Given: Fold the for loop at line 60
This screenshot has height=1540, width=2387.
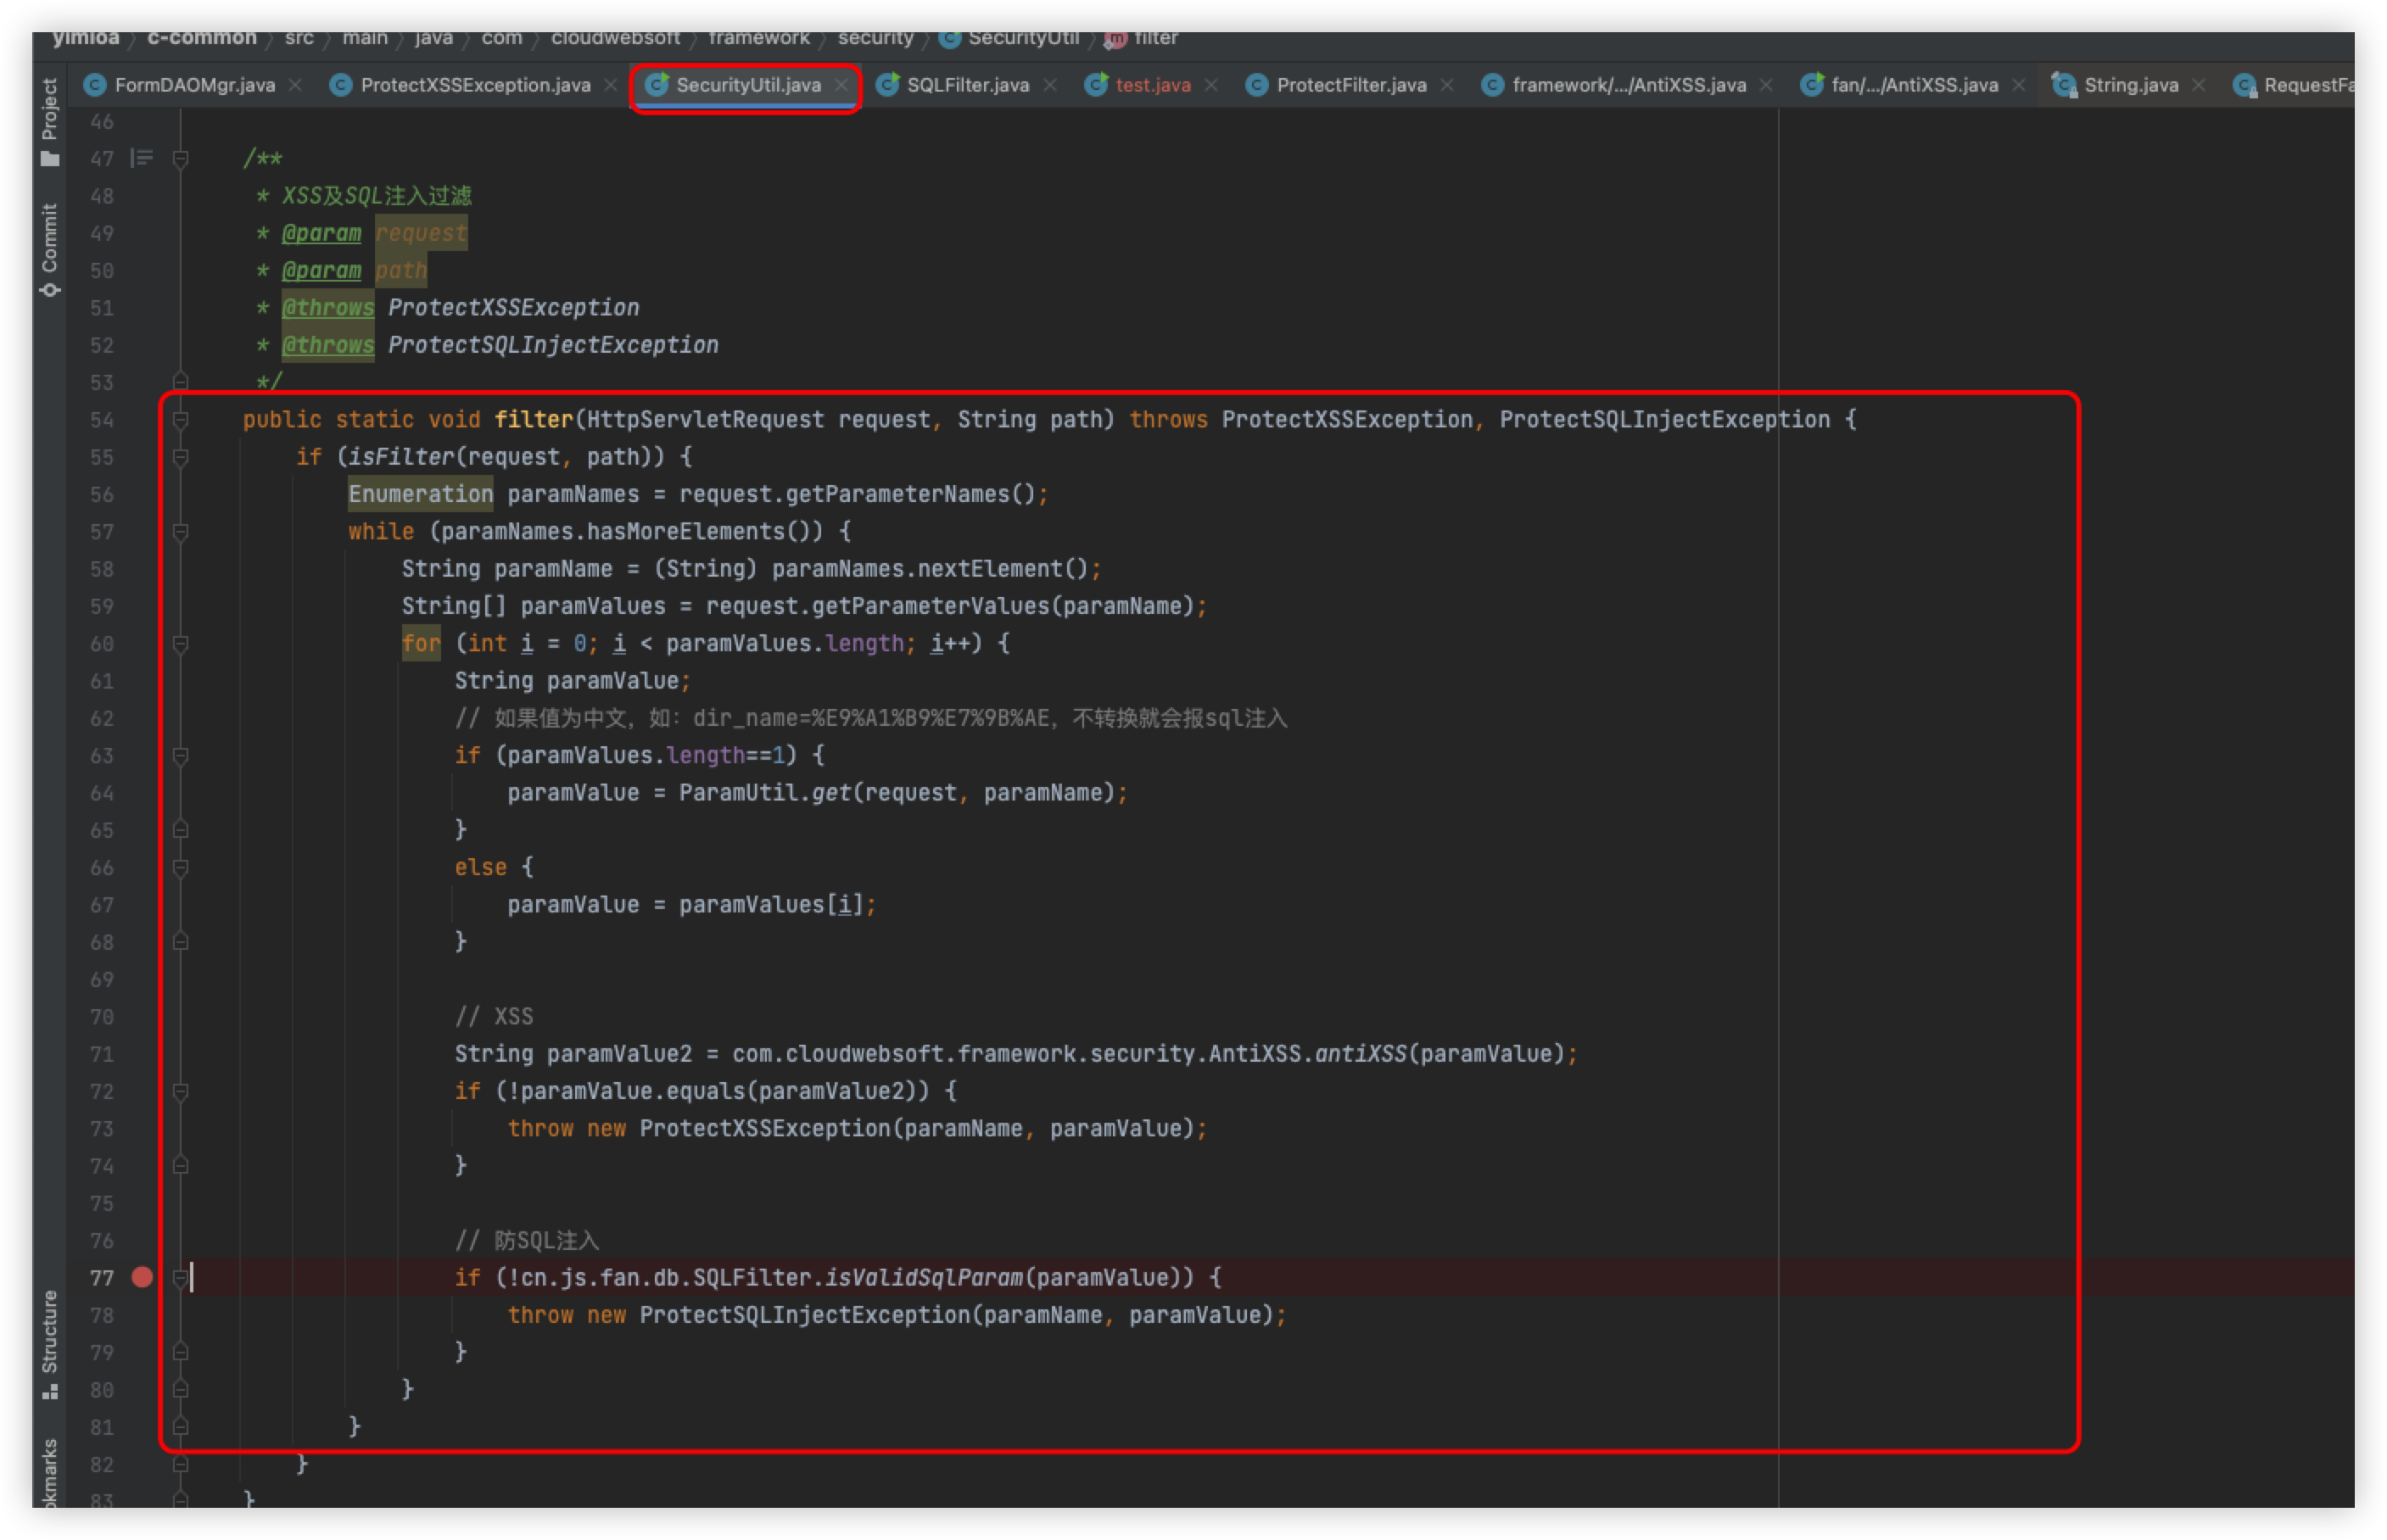Looking at the screenshot, I should coord(181,644).
